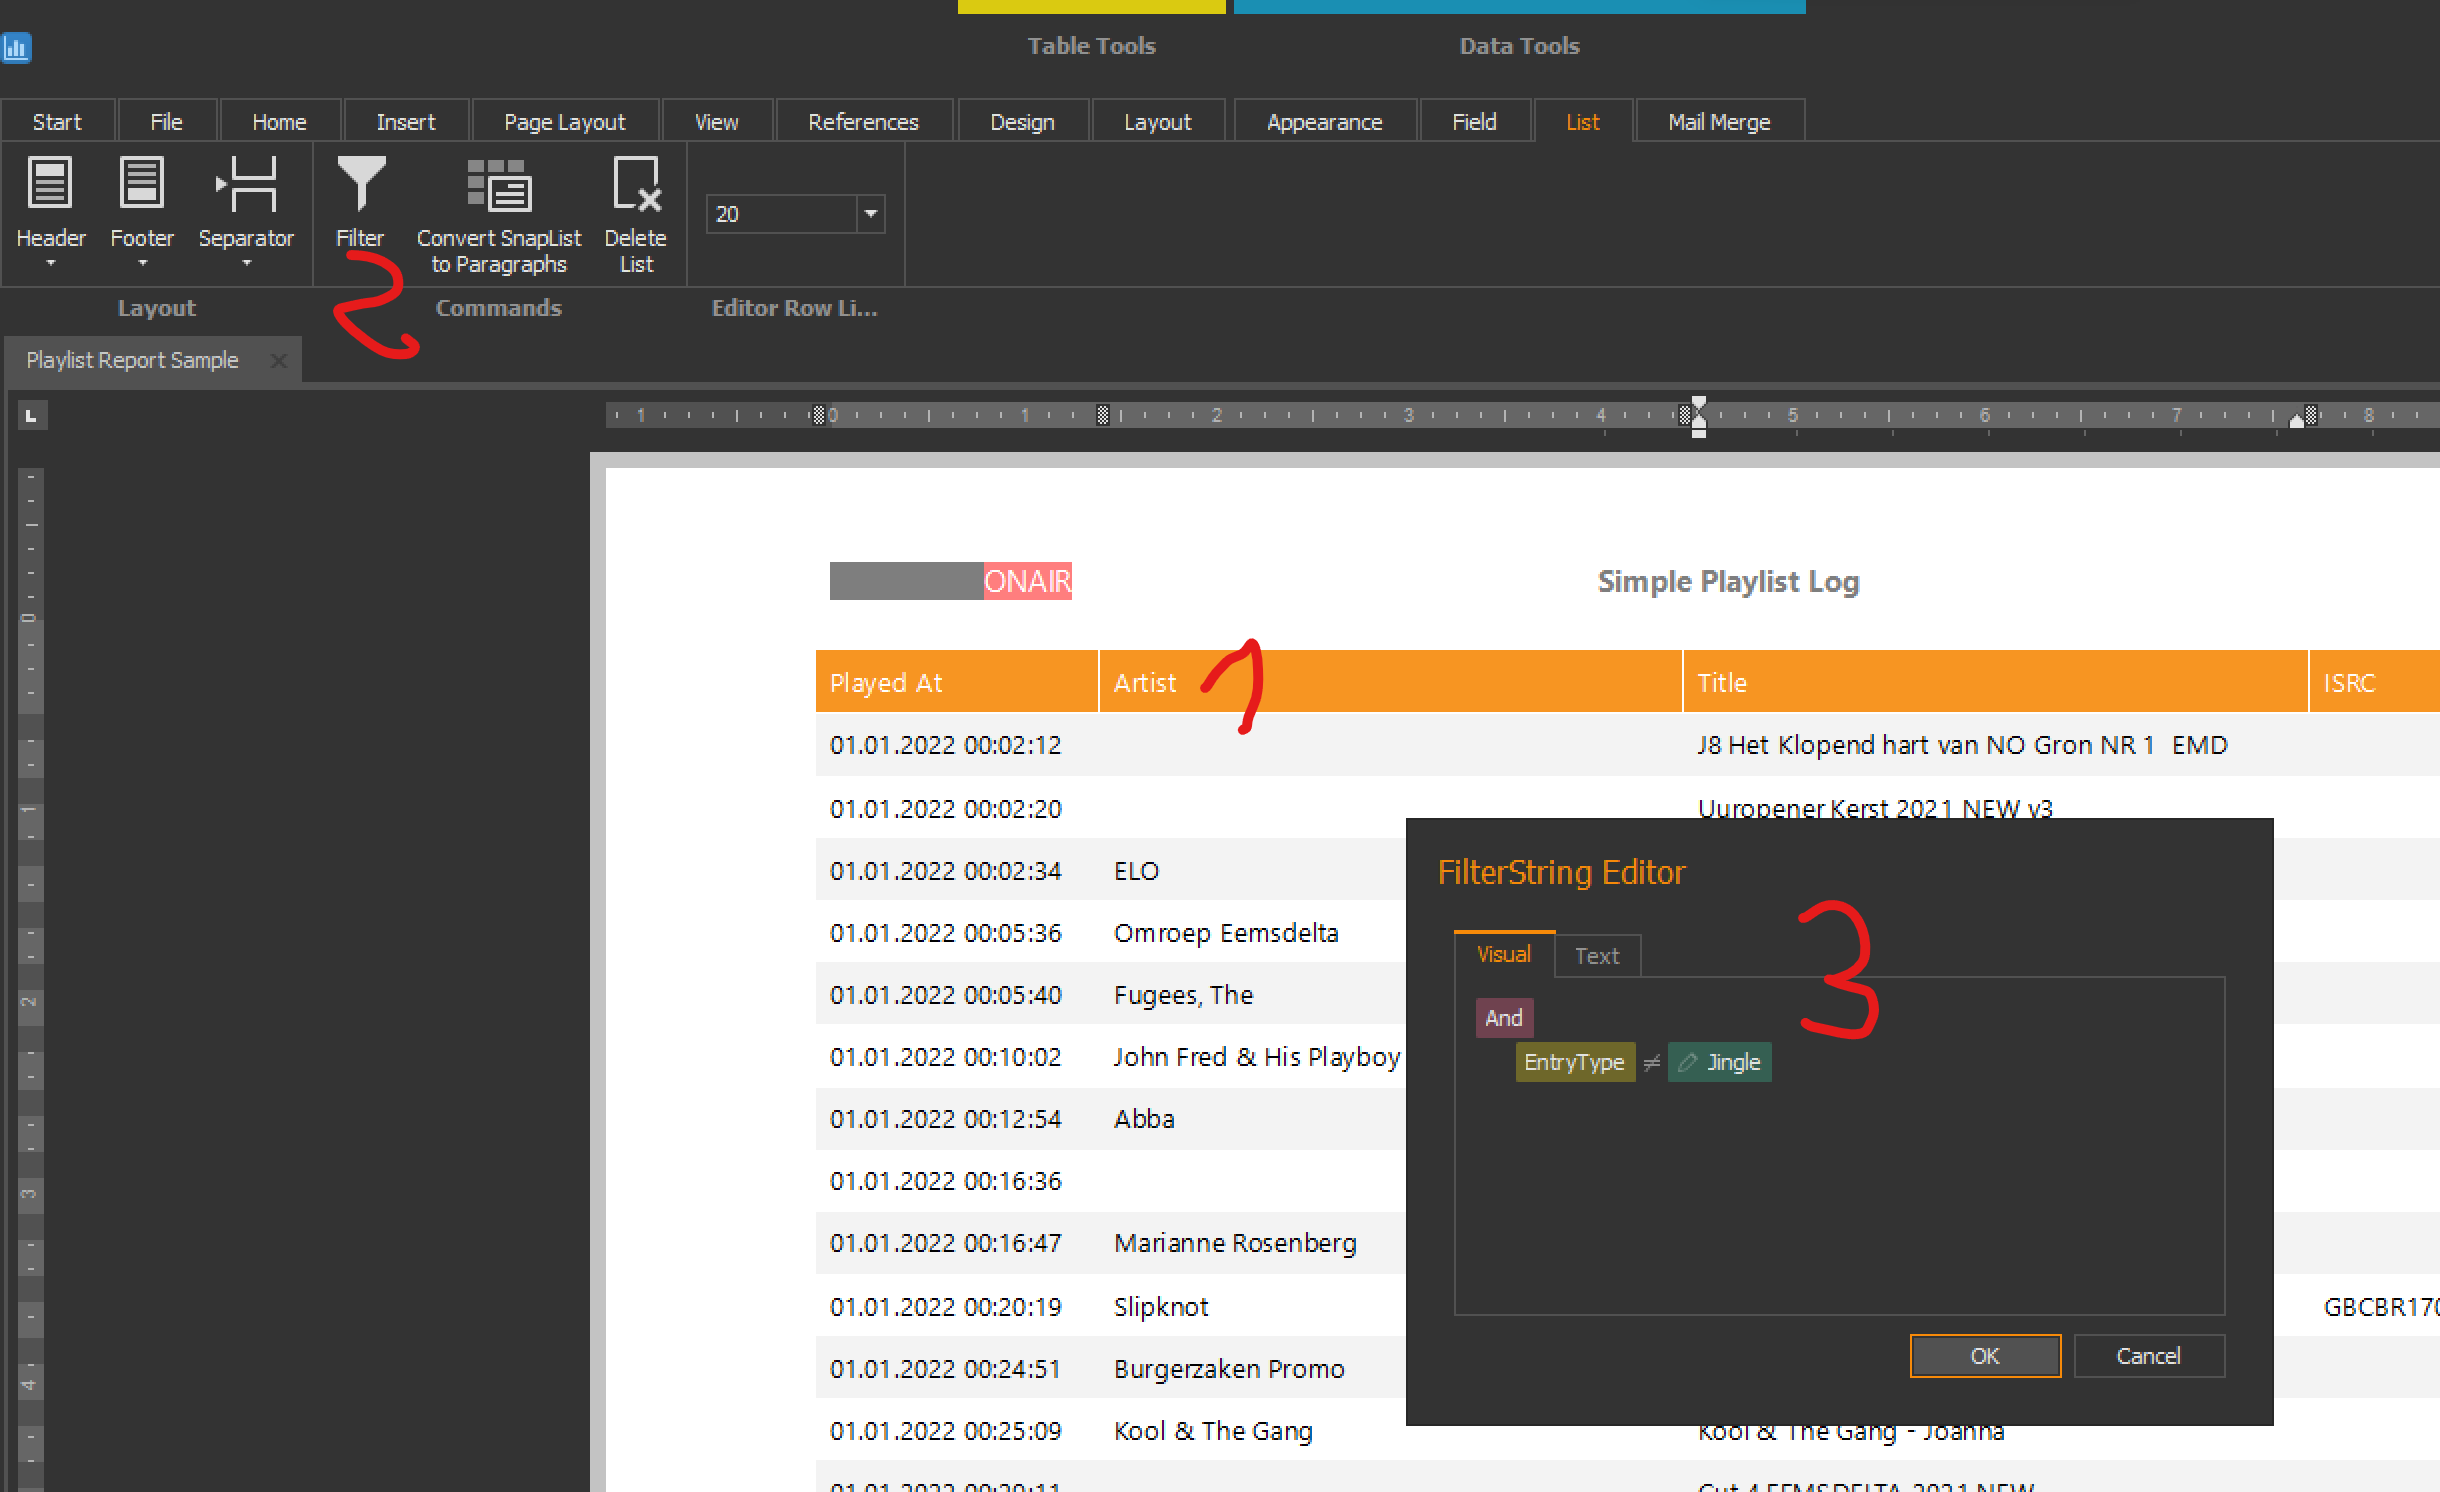Click the Header layout icon

[x=50, y=183]
